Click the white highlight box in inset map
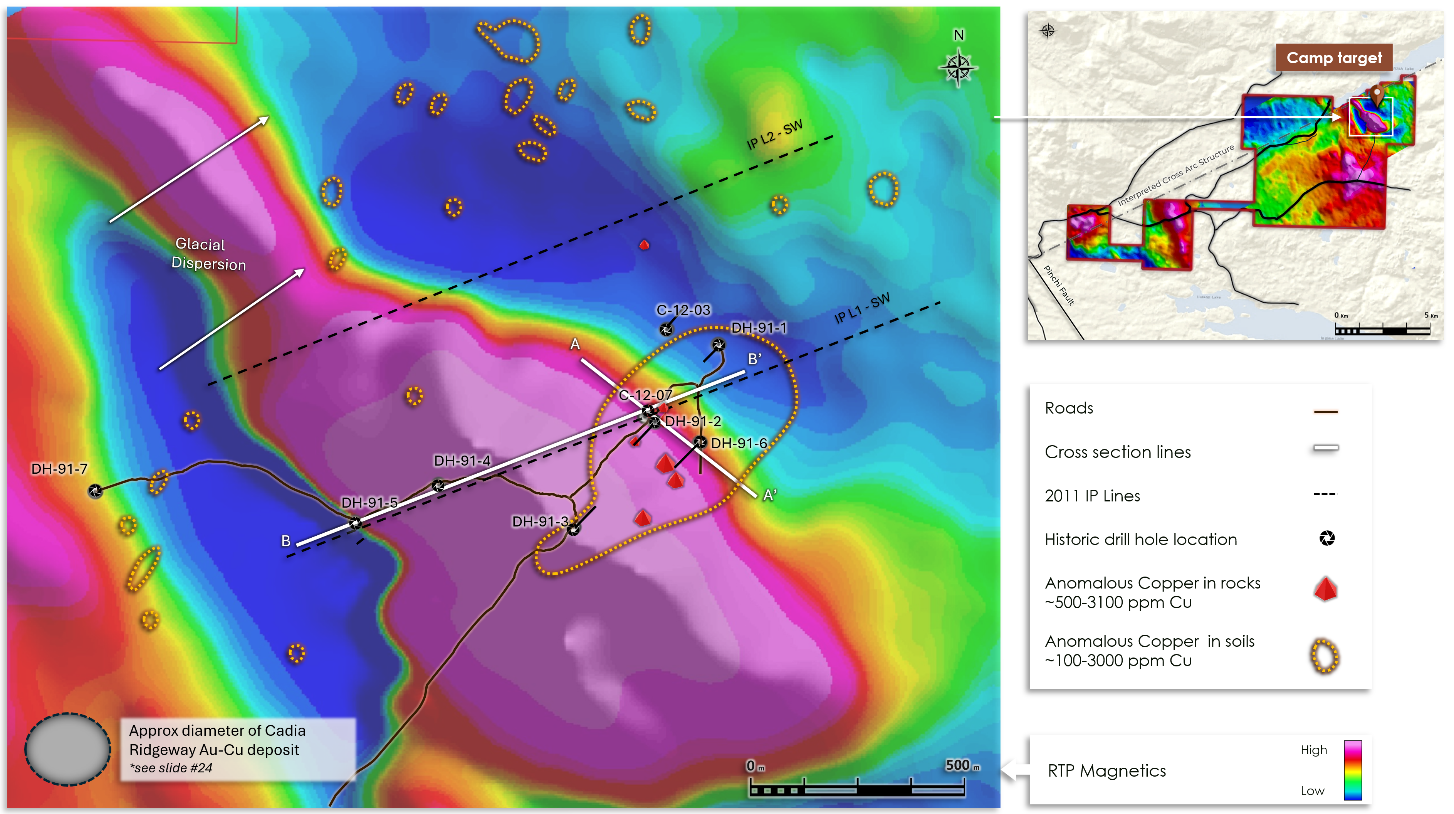The image size is (1454, 814). [1370, 117]
